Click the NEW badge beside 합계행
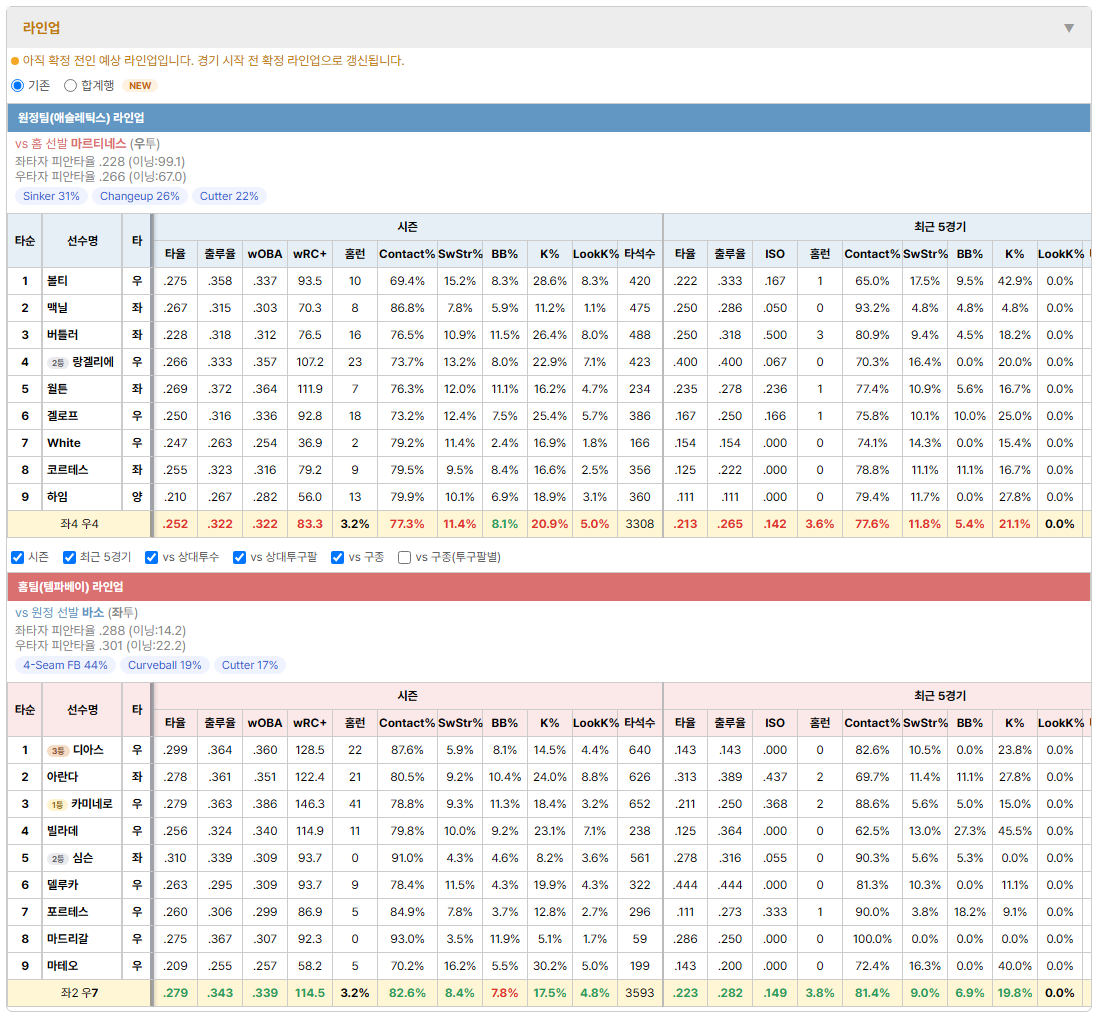This screenshot has height=1018, width=1098. (x=140, y=85)
